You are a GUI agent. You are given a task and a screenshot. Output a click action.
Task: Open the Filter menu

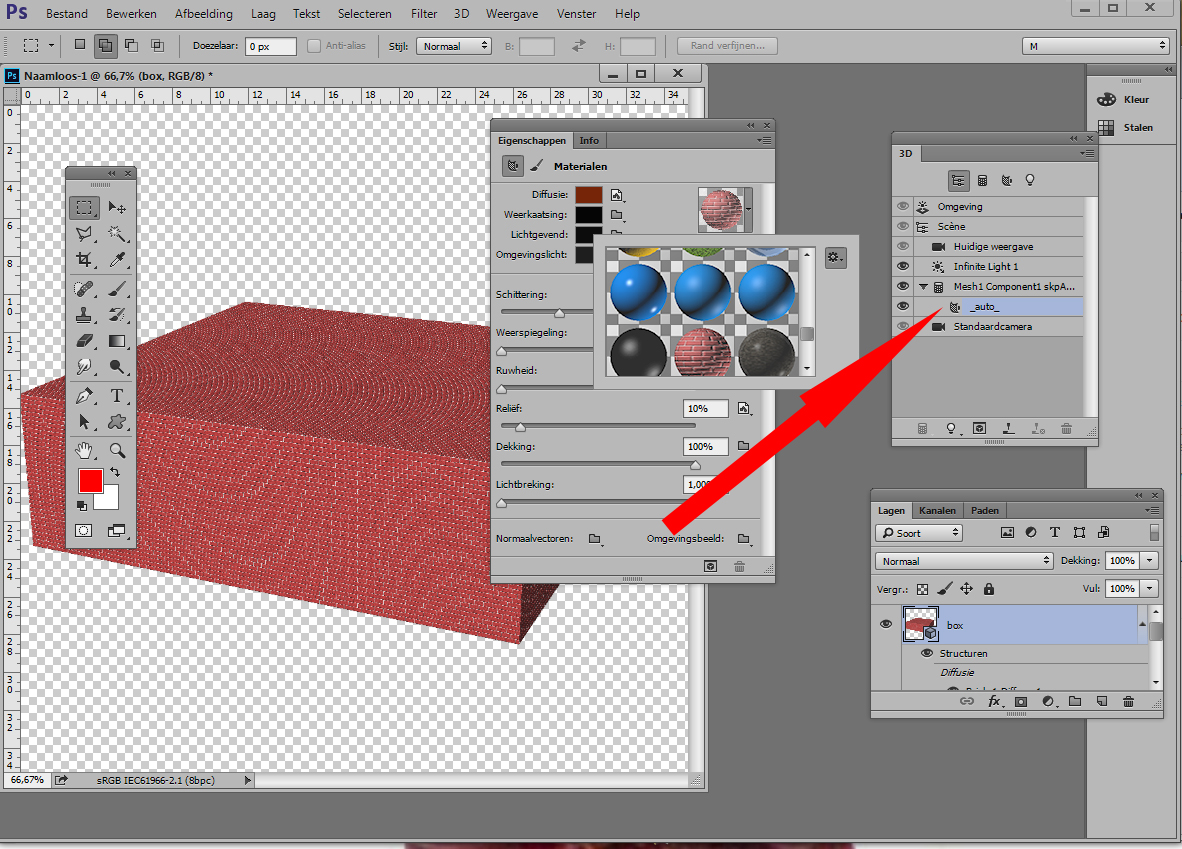tap(424, 13)
